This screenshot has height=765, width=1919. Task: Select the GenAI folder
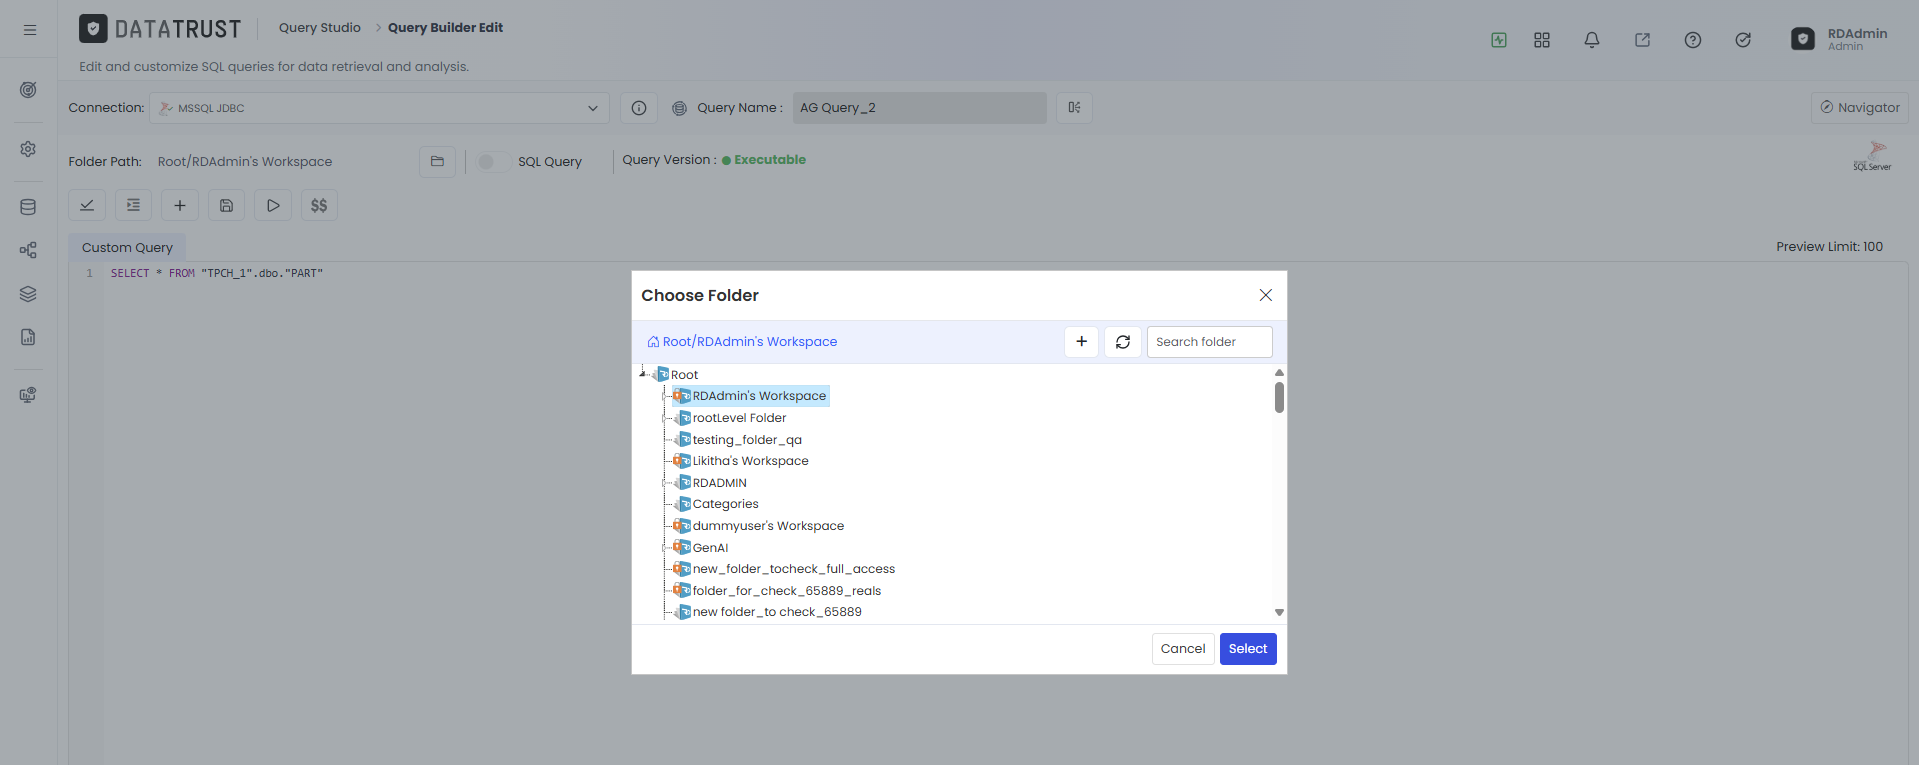click(710, 548)
